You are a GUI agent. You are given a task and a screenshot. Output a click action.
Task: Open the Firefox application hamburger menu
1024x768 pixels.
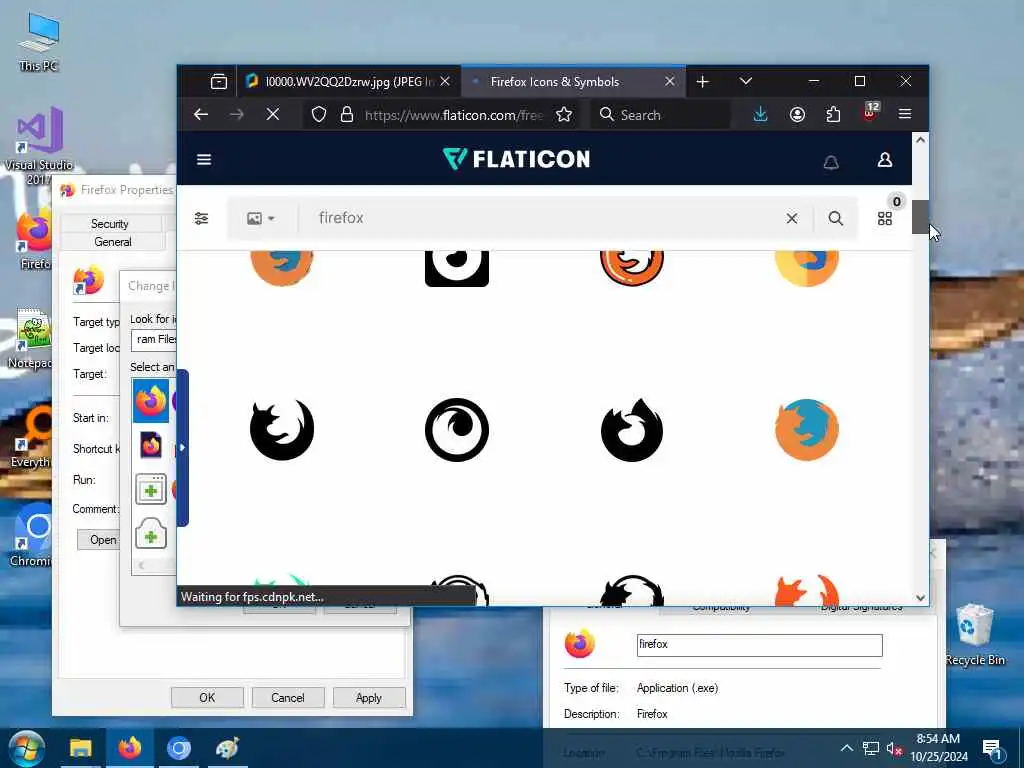(x=904, y=114)
